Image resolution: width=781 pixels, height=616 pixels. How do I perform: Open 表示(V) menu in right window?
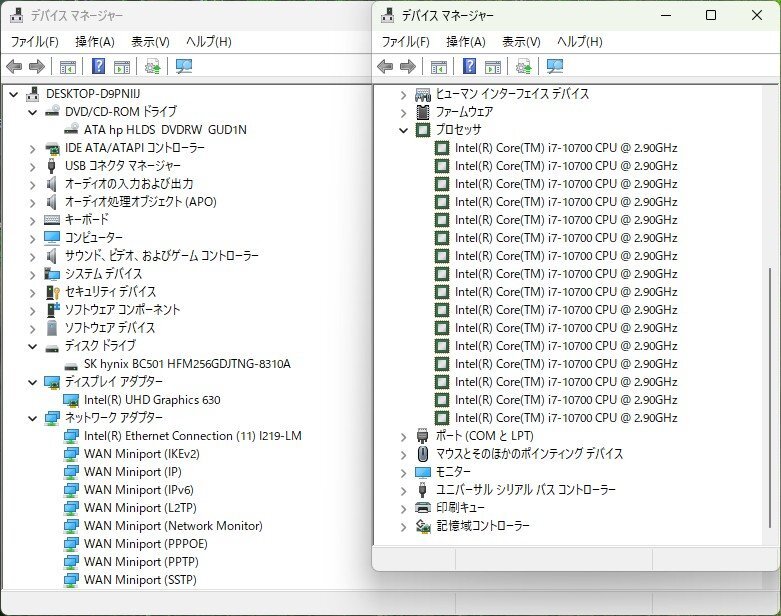point(521,41)
